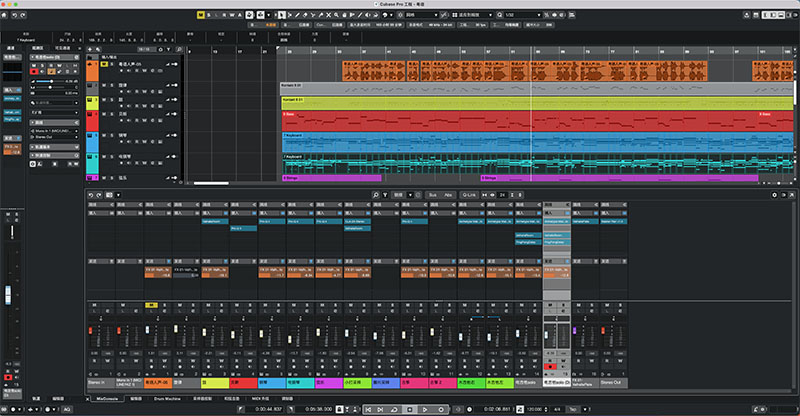This screenshot has height=416, width=800.
Task: Click the transport Play button
Action: coord(424,409)
